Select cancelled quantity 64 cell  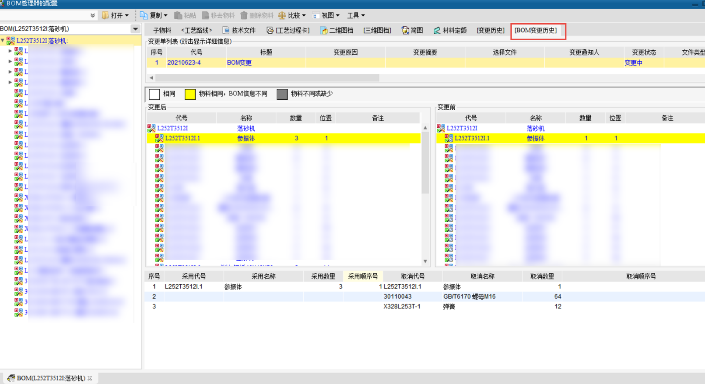558,297
